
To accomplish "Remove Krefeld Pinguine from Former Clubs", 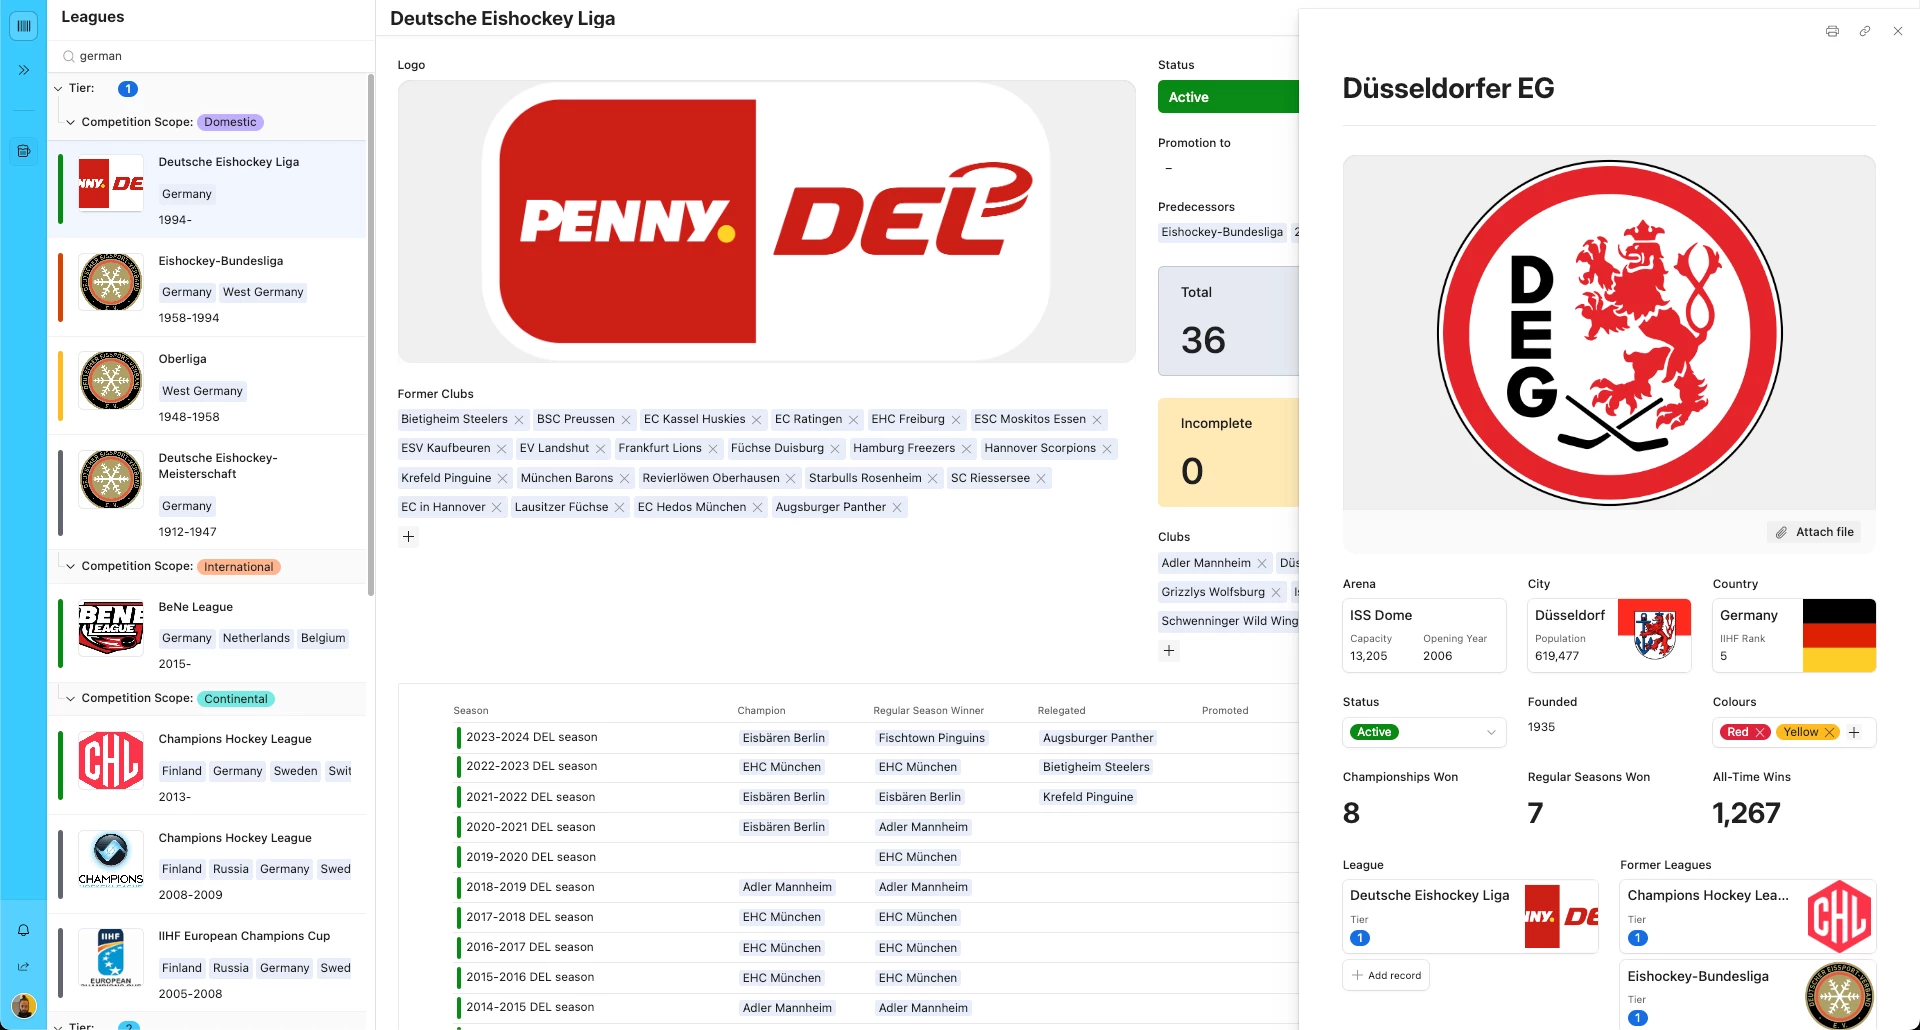I will tap(503, 479).
